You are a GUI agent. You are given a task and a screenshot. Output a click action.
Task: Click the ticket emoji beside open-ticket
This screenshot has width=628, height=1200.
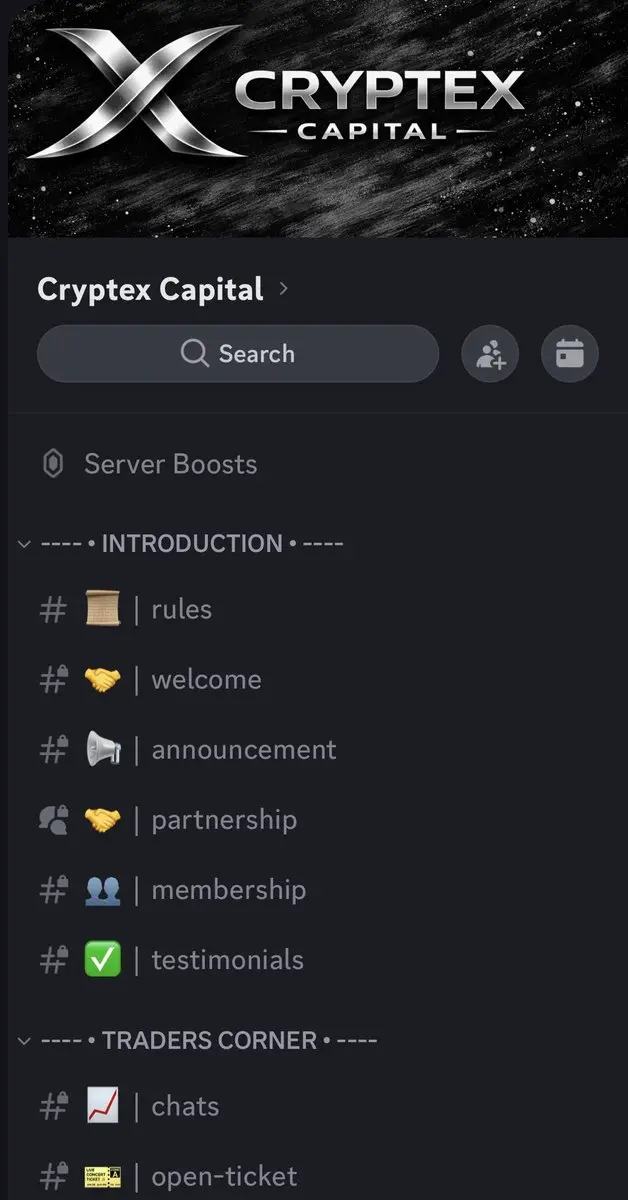[103, 1176]
